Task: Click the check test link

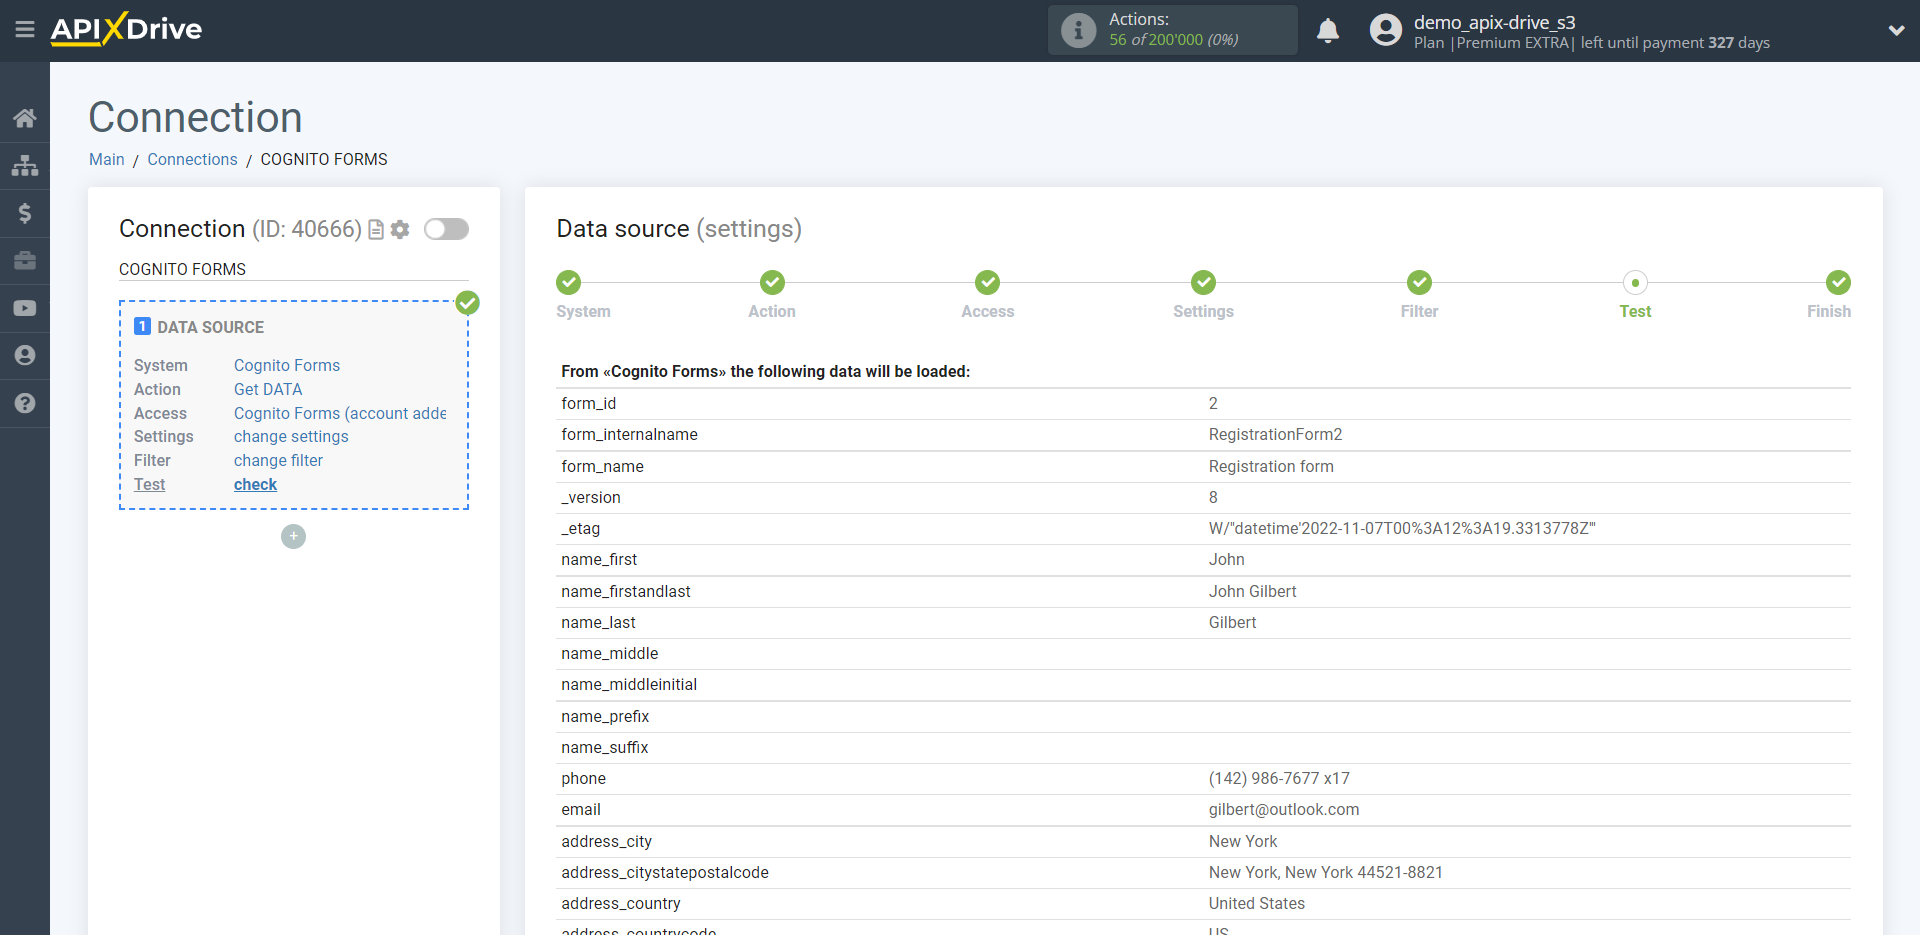Action: click(255, 485)
